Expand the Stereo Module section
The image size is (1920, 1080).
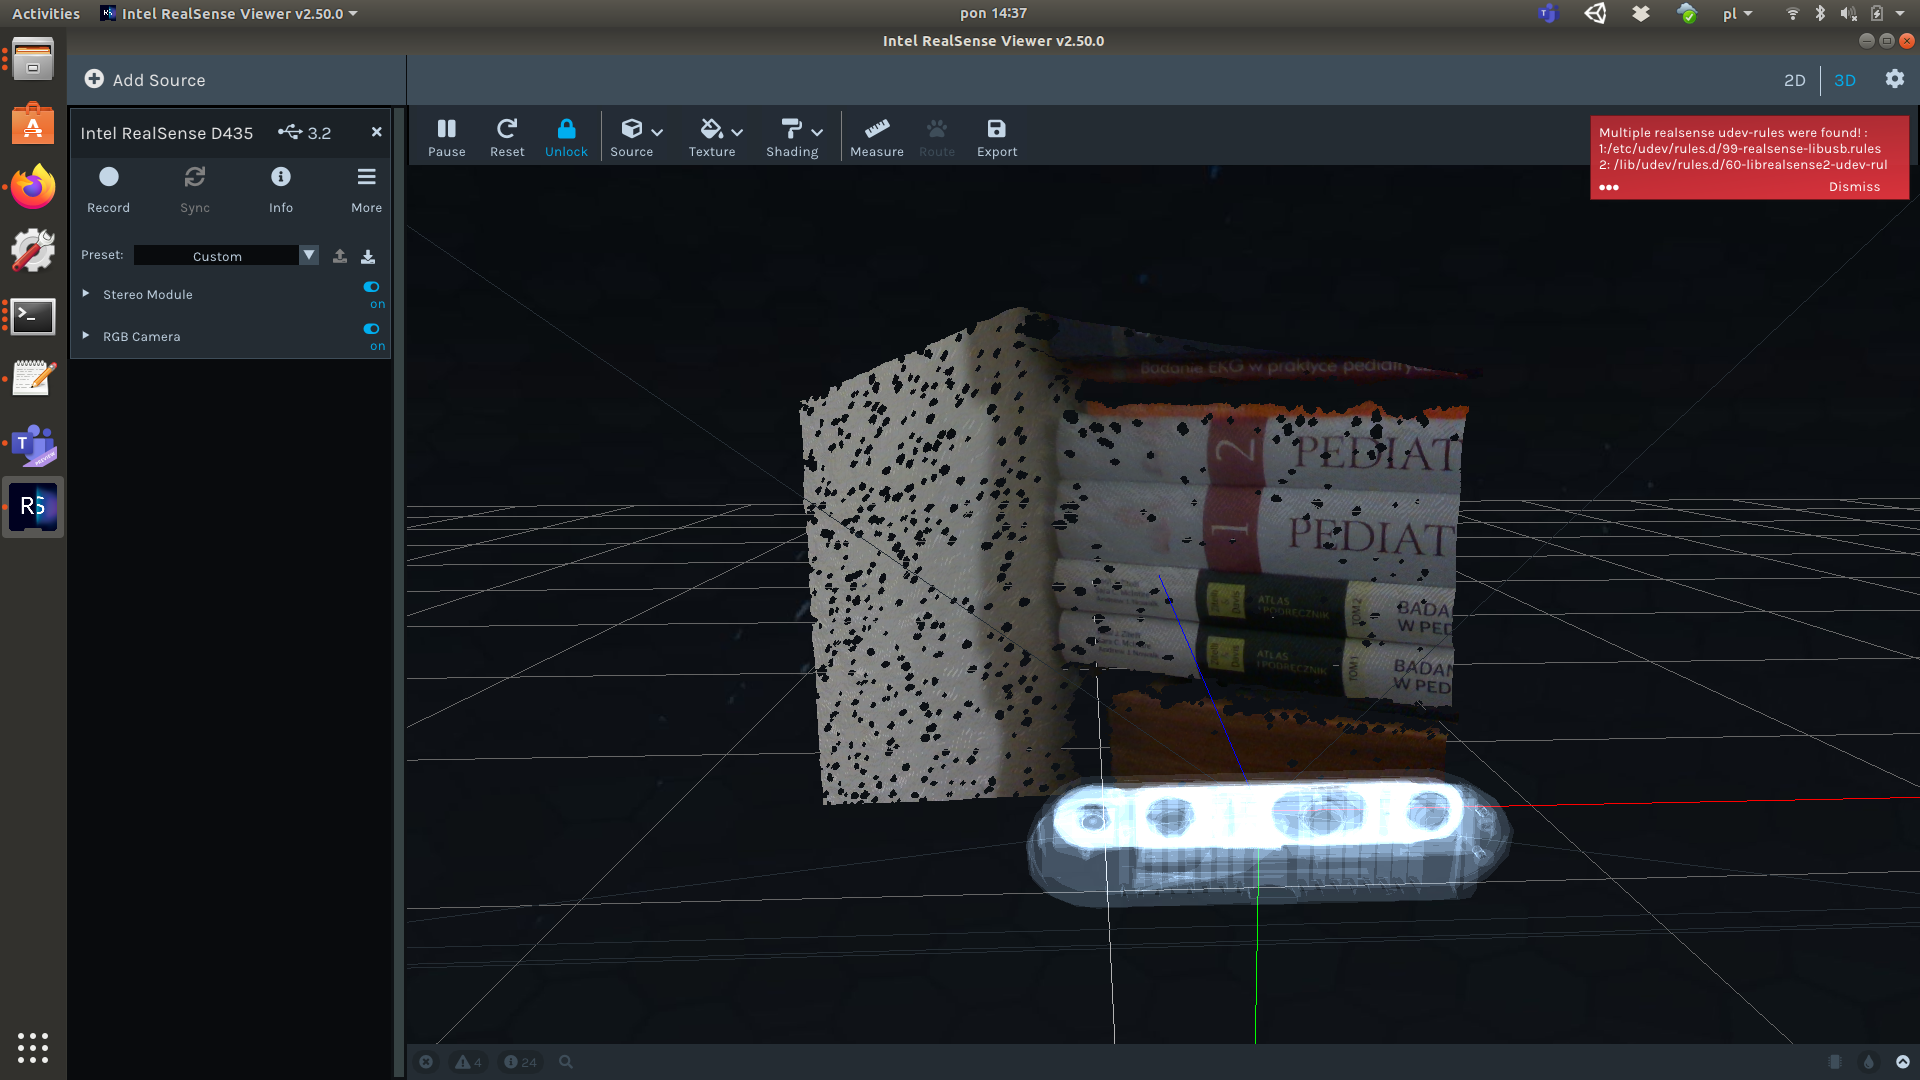pos(85,293)
